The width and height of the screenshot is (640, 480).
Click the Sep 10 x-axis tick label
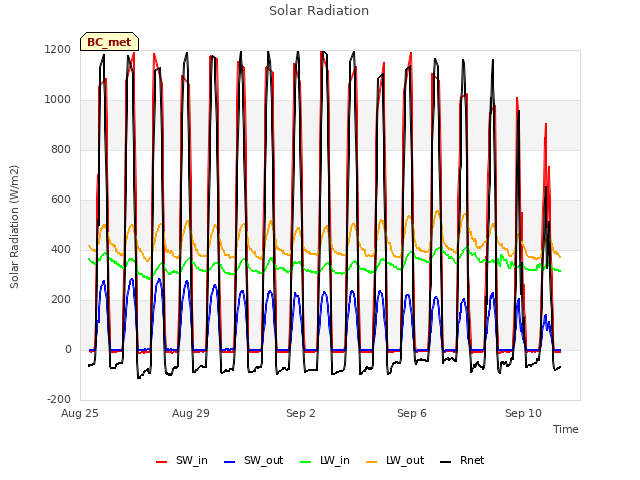tap(523, 413)
